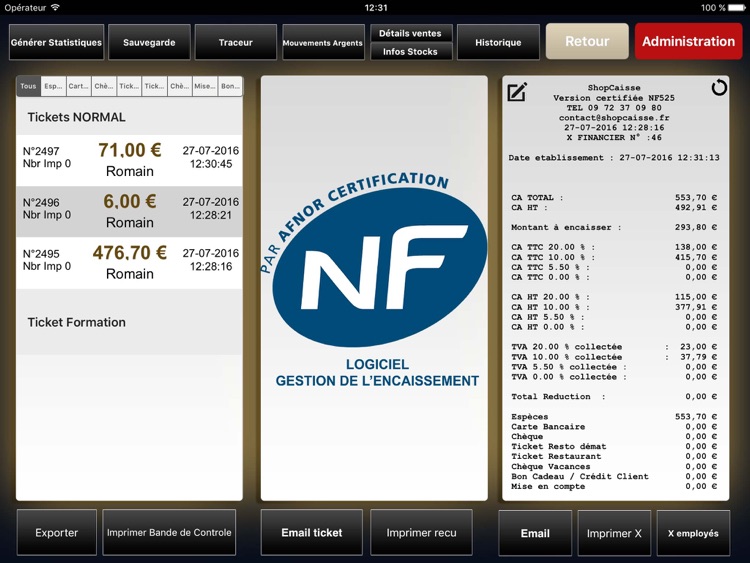The image size is (750, 563).
Task: Click the Total Reduction line
Action: pos(614,397)
